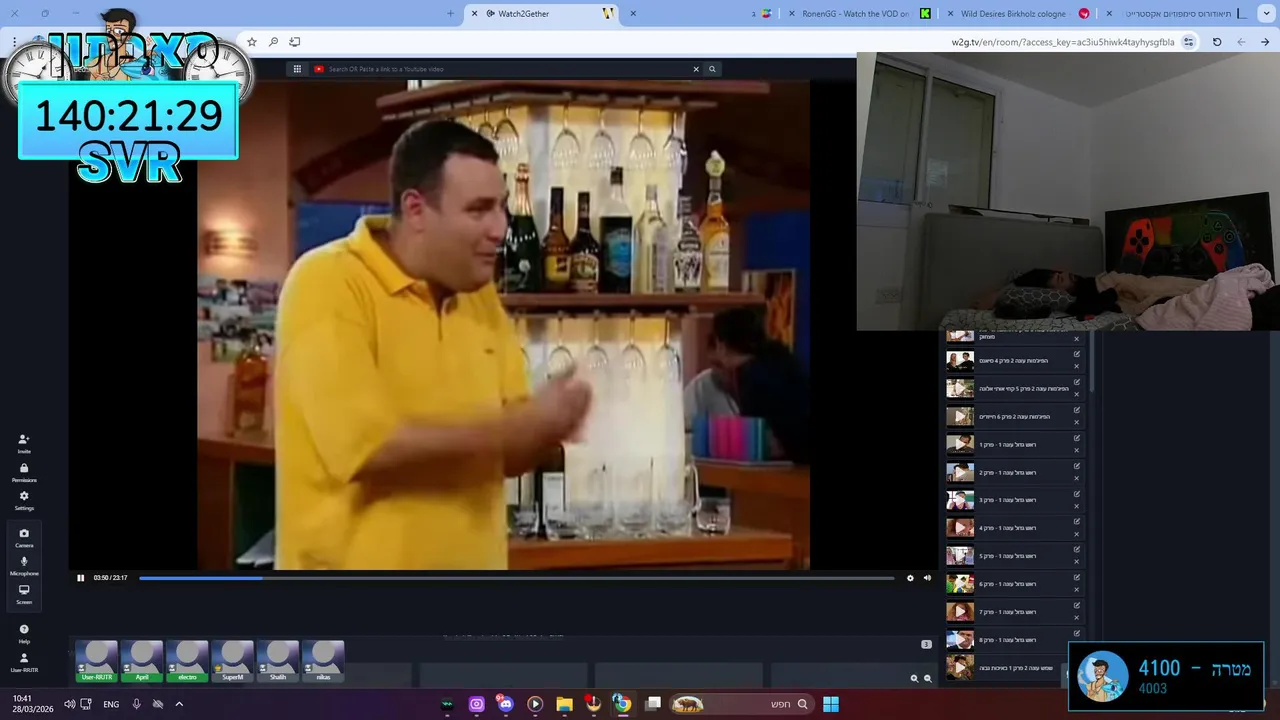The width and height of the screenshot is (1280, 720).
Task: Select user avatar Shalih
Action: 278,662
